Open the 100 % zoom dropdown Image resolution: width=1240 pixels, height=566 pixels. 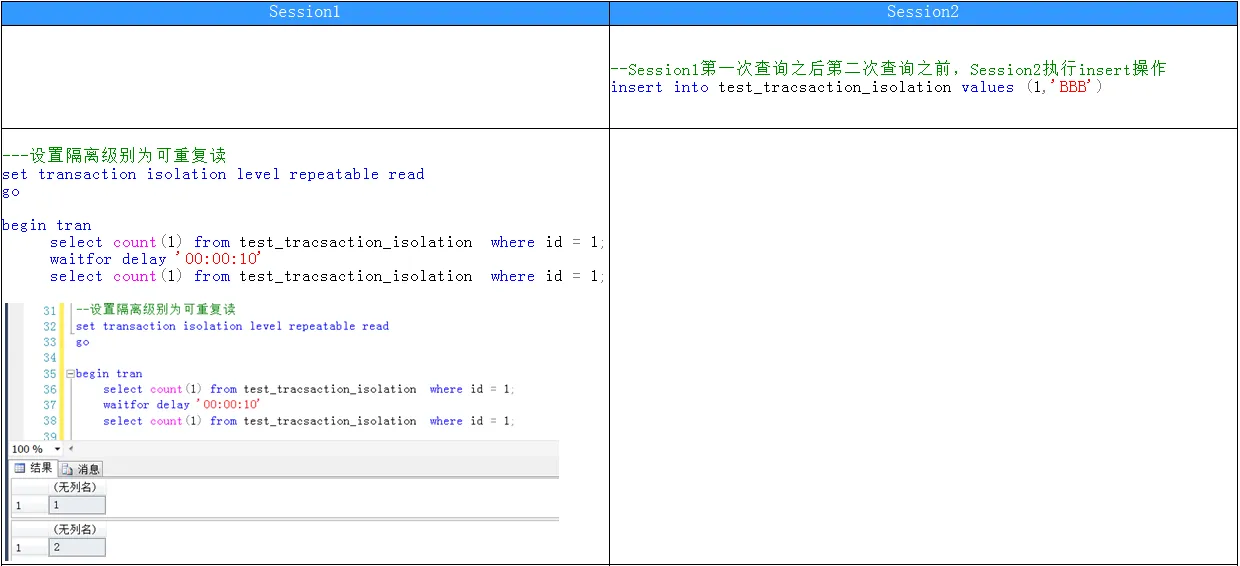pyautogui.click(x=57, y=450)
